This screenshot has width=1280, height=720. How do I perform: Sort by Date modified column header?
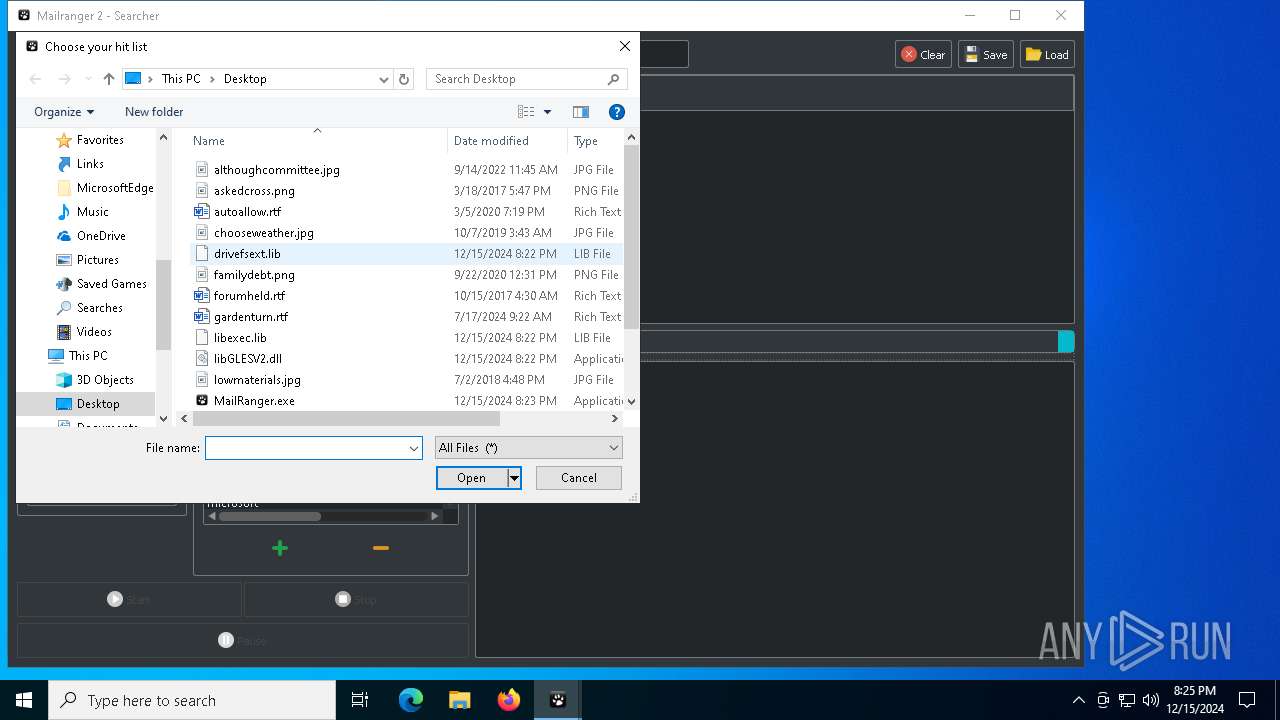(507, 141)
